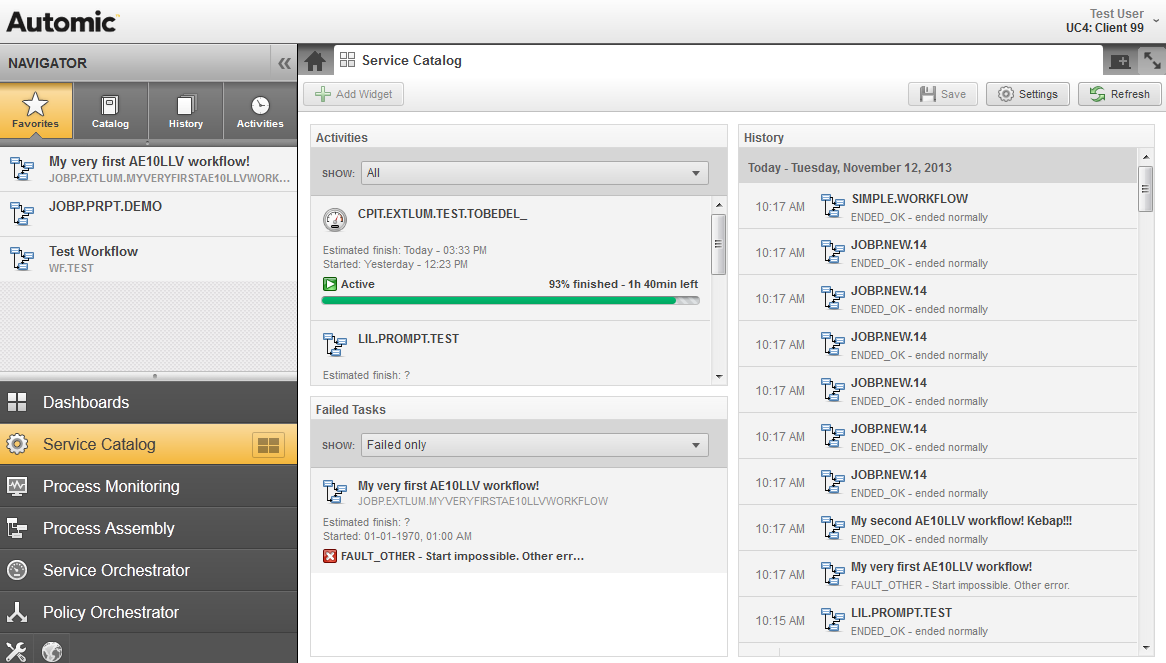Image resolution: width=1166 pixels, height=663 pixels.
Task: Click the History panel vertical scrollbar thumb
Action: 1146,189
